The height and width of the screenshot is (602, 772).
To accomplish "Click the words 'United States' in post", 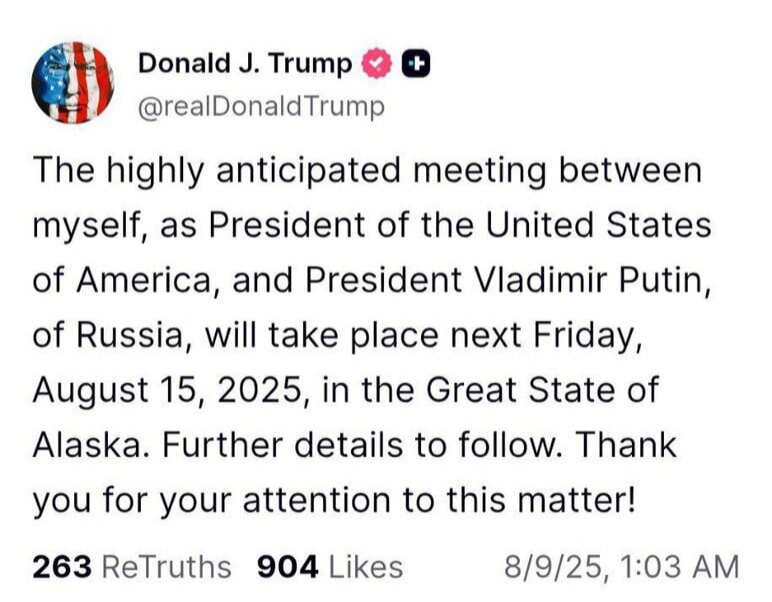I will coord(599,225).
